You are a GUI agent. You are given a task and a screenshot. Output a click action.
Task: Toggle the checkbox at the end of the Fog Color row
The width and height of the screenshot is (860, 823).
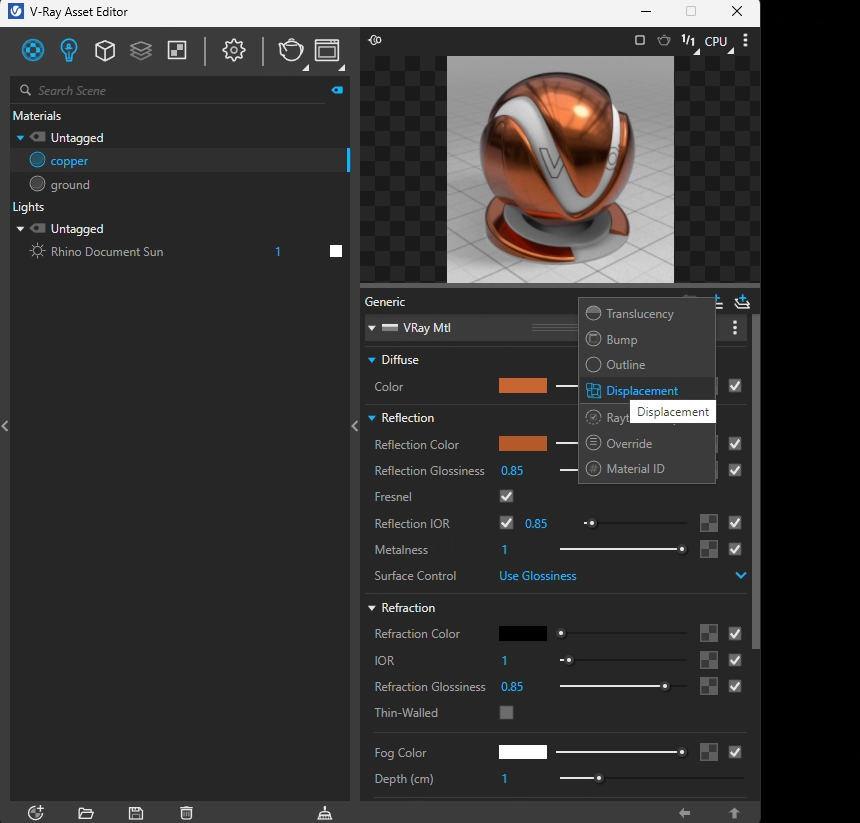[735, 752]
